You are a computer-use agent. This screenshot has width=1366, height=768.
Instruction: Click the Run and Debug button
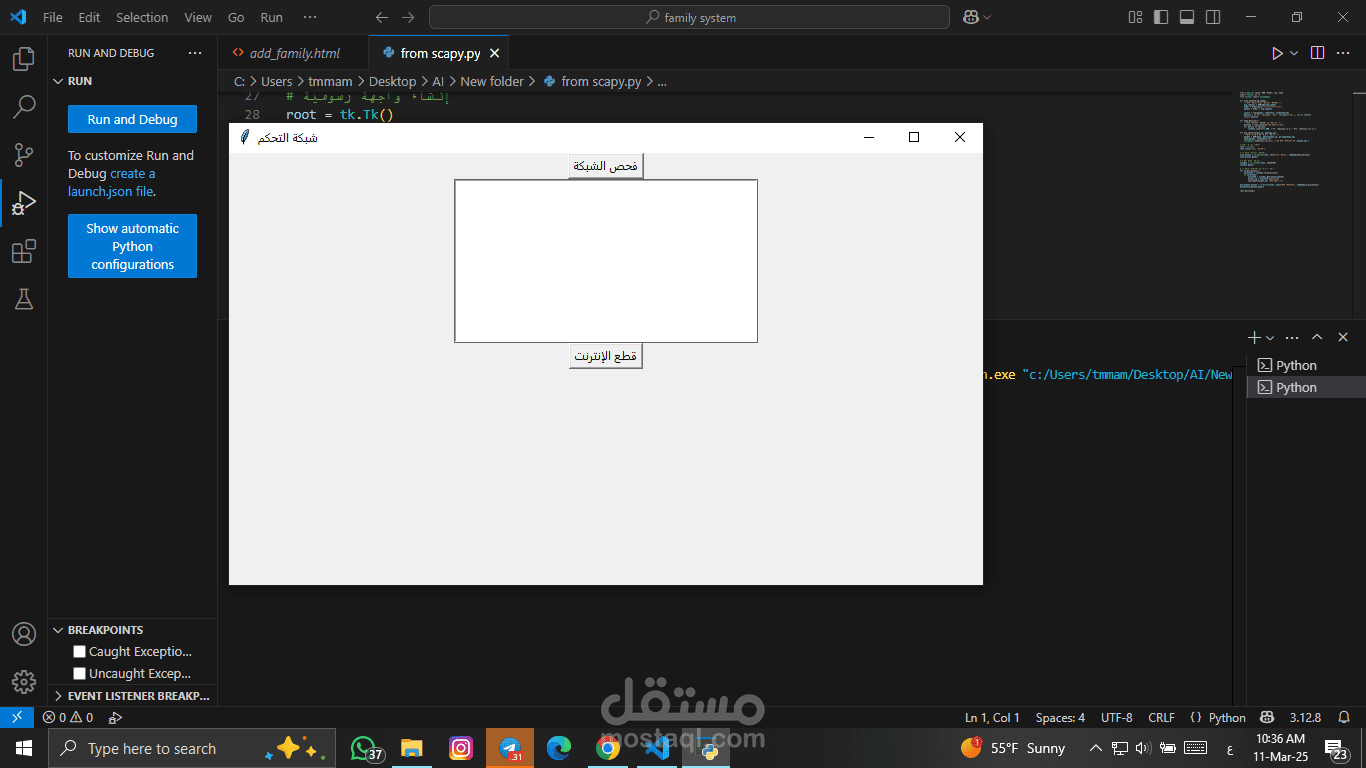point(132,119)
